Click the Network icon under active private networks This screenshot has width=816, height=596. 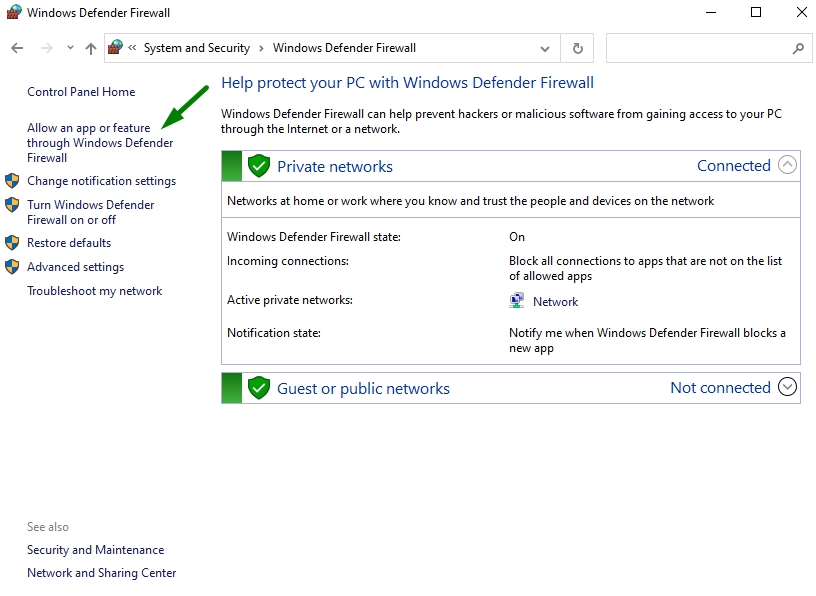[x=516, y=300]
